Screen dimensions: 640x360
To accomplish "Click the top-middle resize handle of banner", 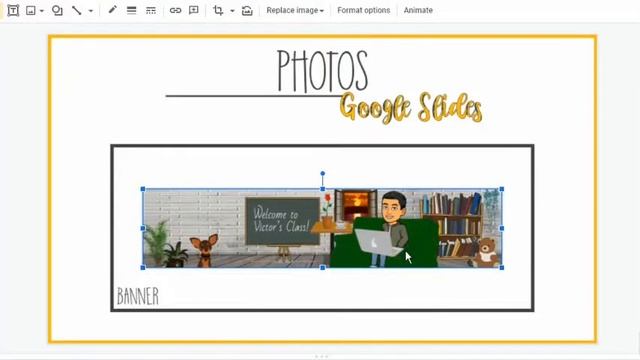I will click(x=322, y=189).
